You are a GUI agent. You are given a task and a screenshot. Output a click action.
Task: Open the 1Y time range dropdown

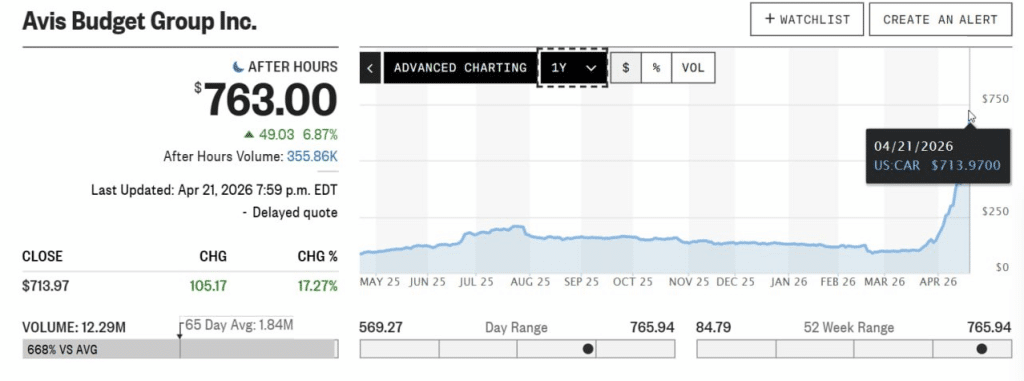573,67
